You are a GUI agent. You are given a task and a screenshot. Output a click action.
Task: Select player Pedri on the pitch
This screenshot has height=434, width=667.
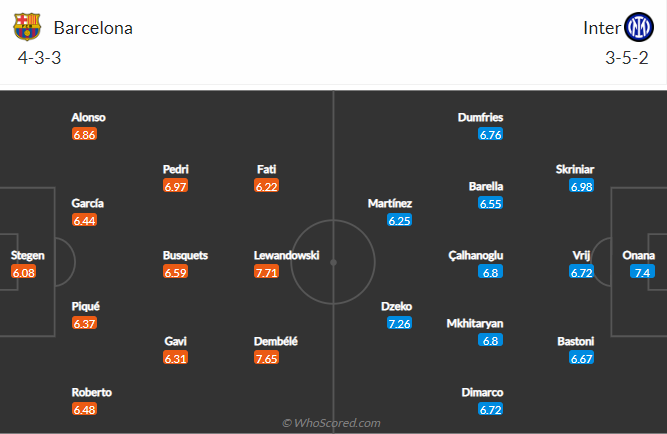click(176, 169)
